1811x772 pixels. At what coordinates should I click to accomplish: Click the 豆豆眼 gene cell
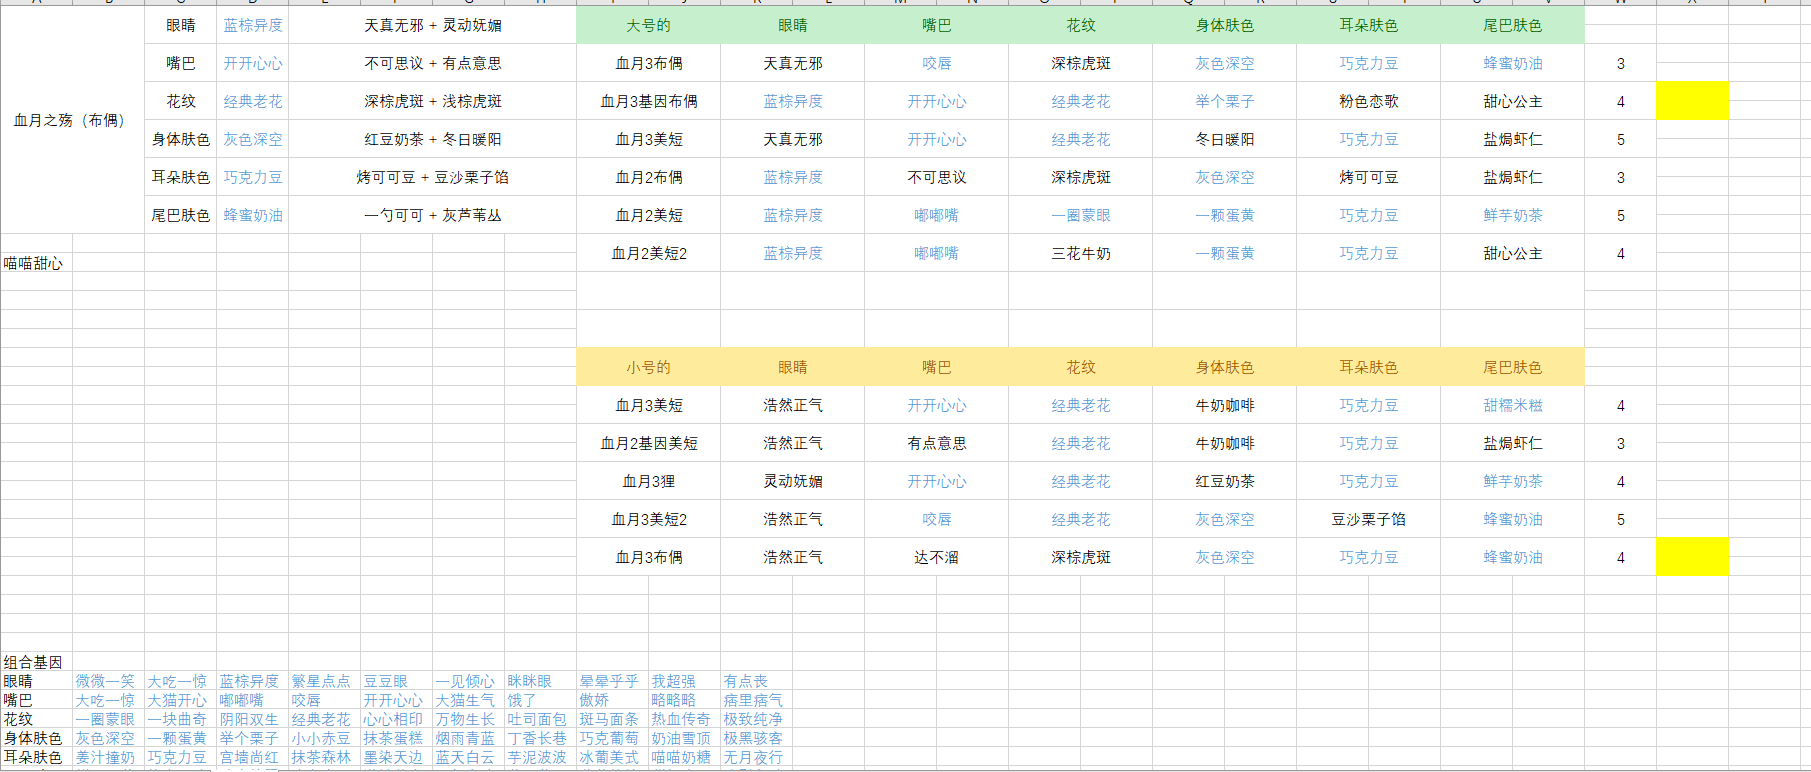396,681
